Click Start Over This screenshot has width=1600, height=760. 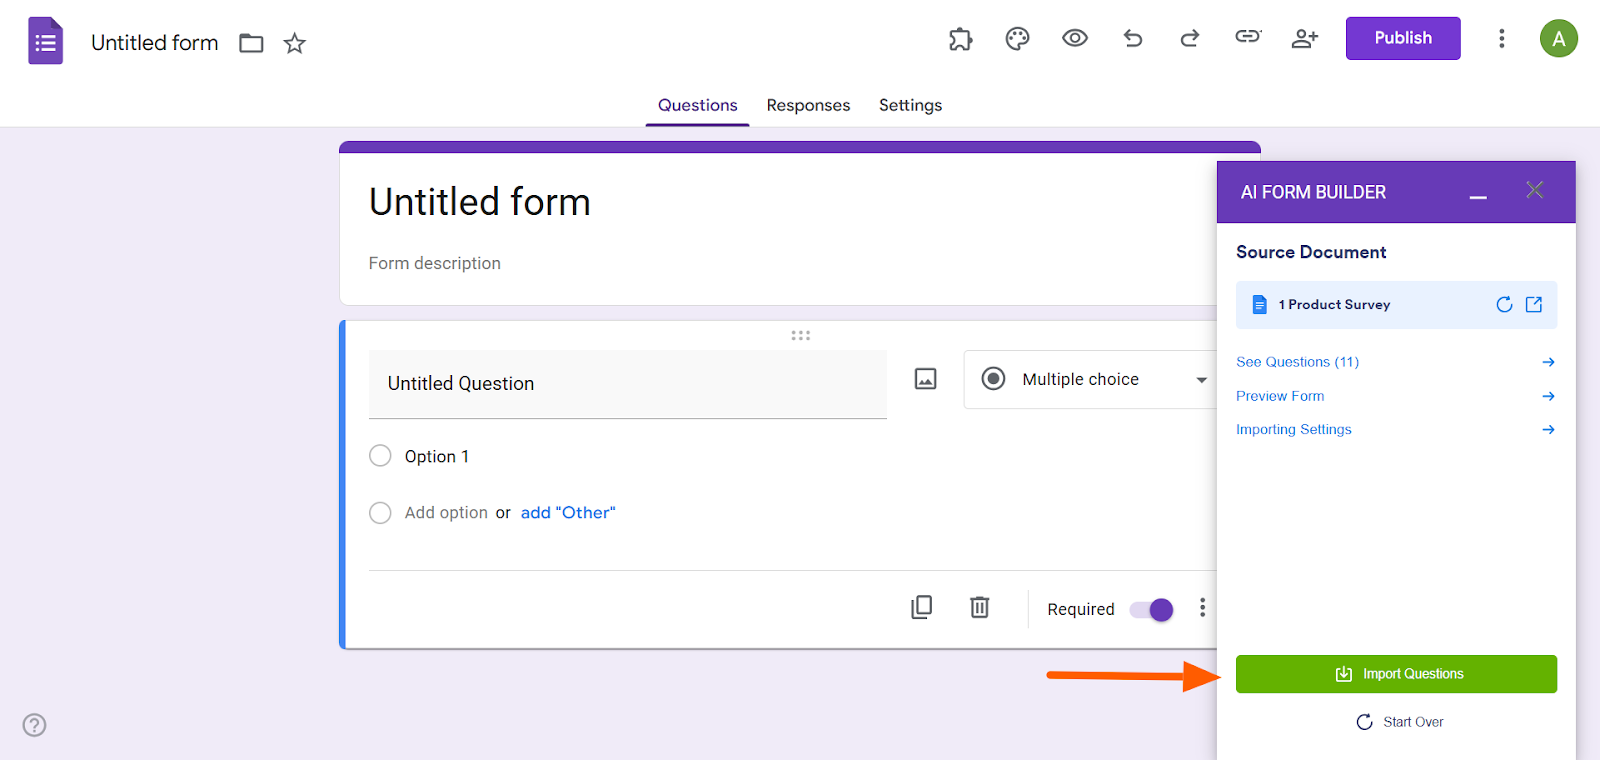tap(1400, 722)
